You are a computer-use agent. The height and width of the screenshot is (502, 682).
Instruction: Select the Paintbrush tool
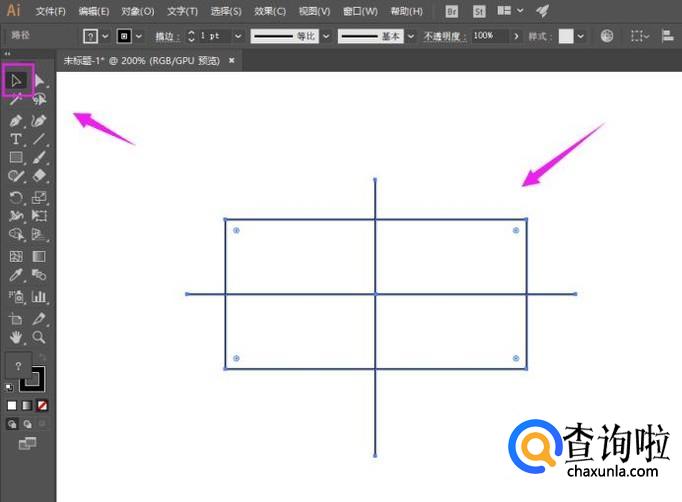pos(39,157)
